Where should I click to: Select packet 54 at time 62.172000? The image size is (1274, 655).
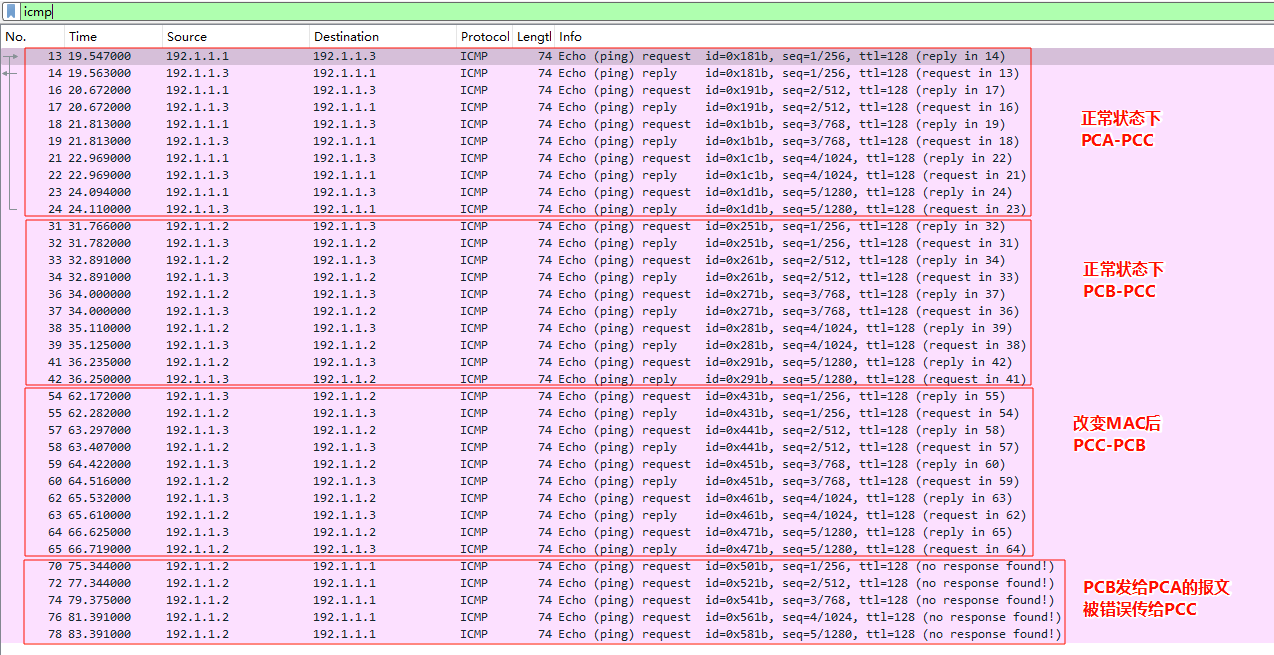point(500,396)
